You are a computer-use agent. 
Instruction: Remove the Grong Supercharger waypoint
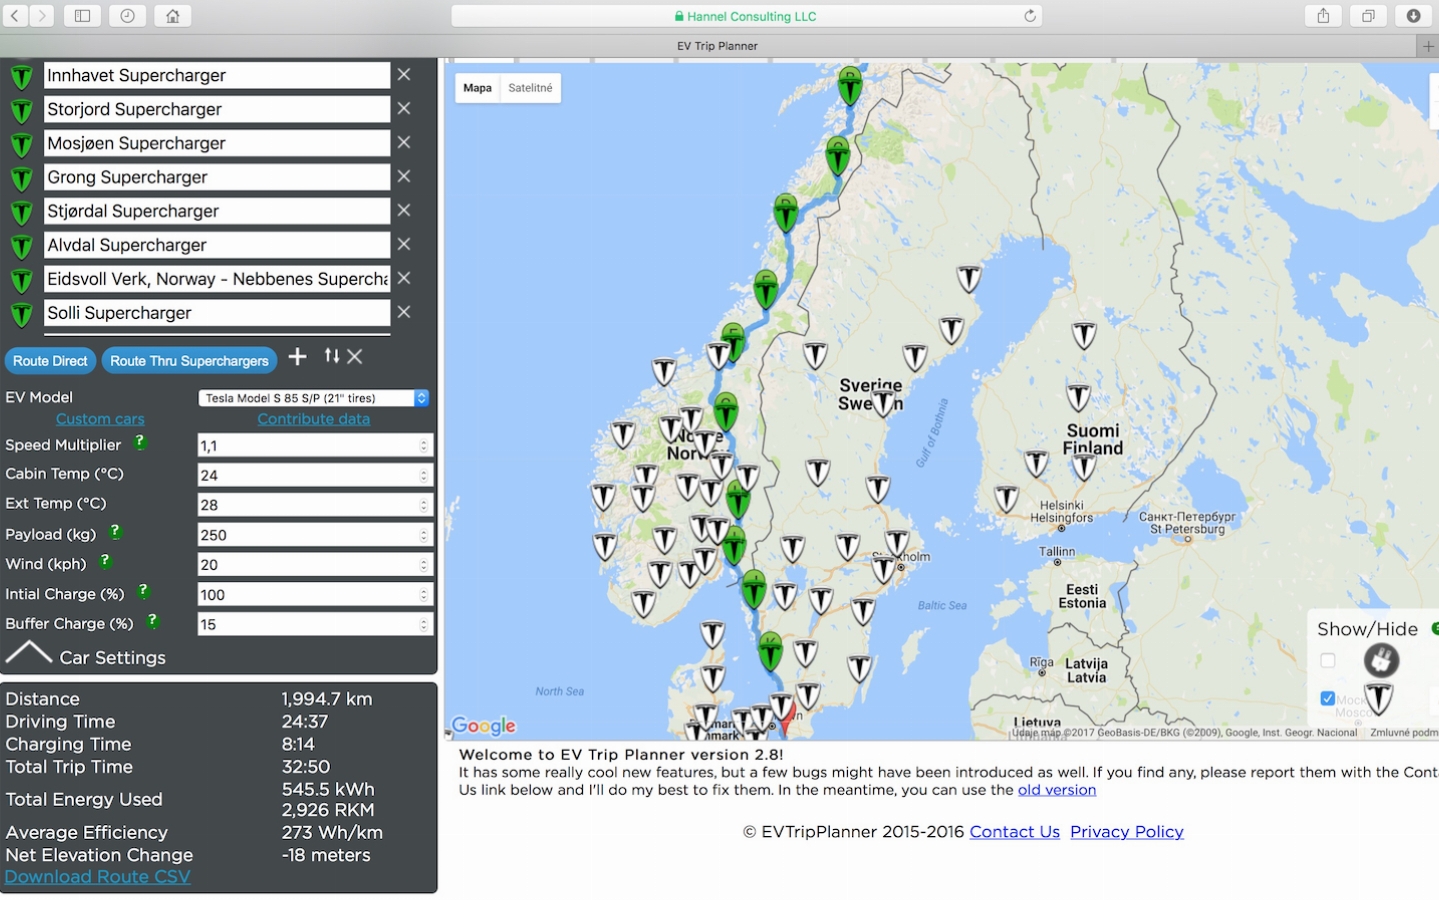404,177
